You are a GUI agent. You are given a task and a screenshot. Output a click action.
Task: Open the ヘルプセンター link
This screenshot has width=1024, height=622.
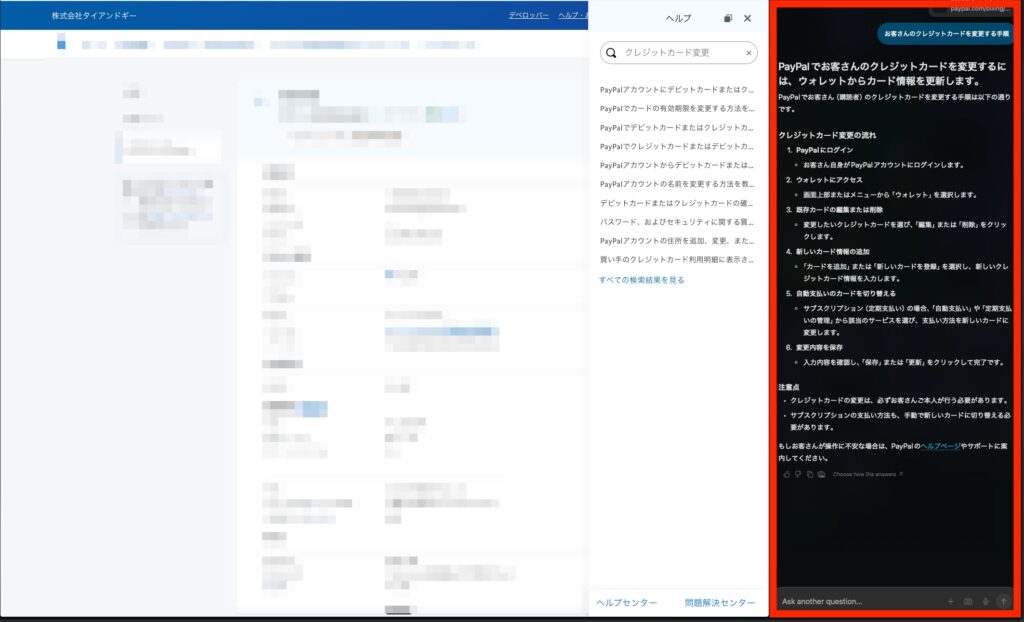pyautogui.click(x=627, y=602)
